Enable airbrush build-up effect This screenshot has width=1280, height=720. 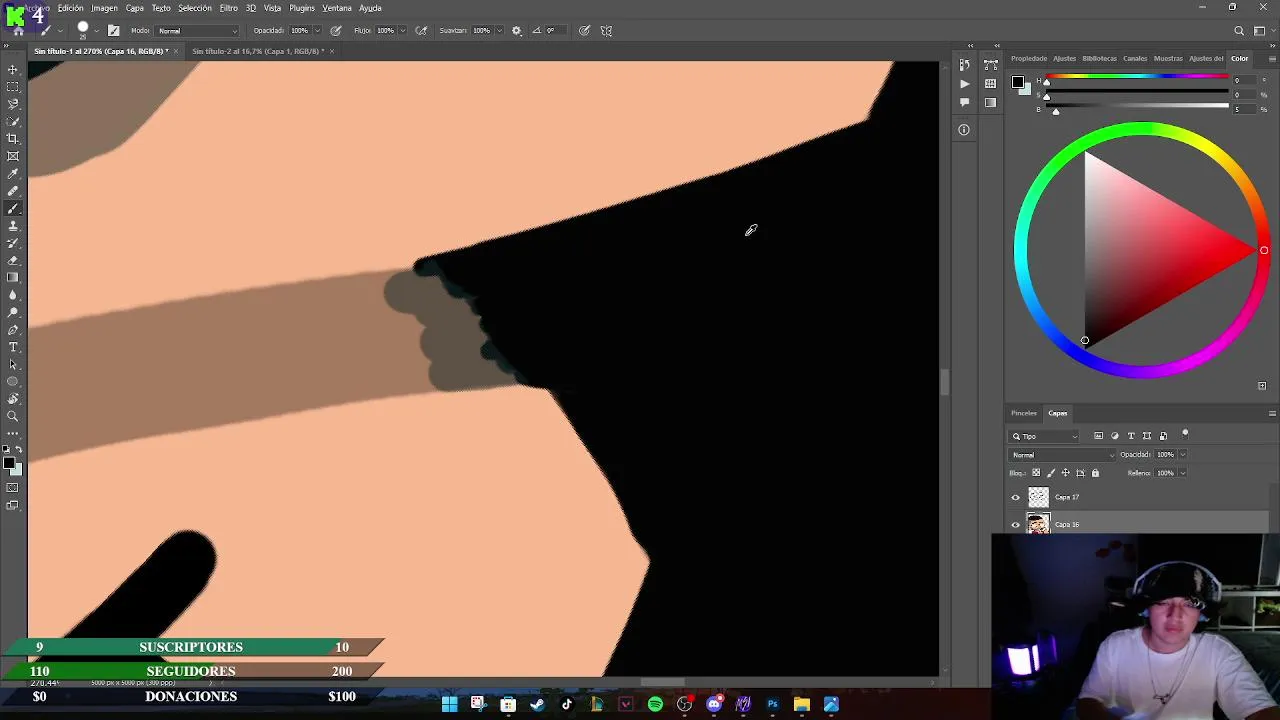(421, 31)
